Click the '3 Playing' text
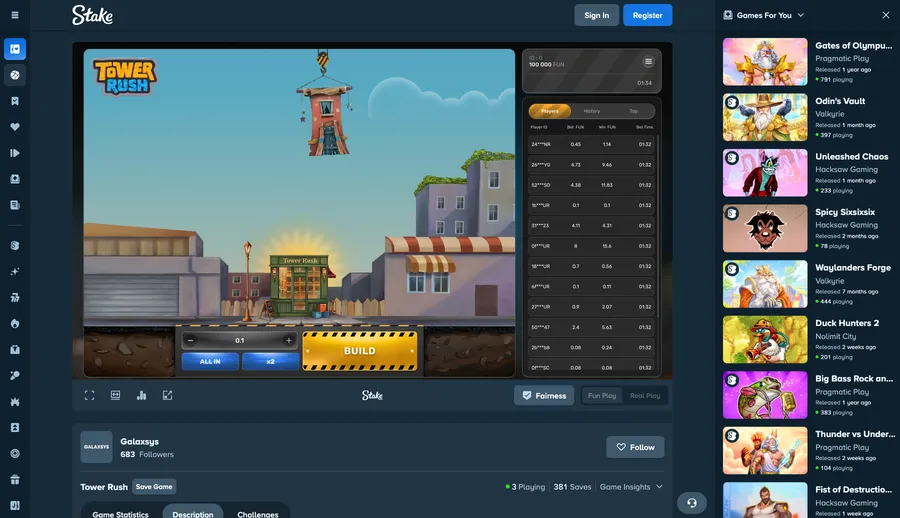Screen dimensions: 900x518 [x=526, y=486]
